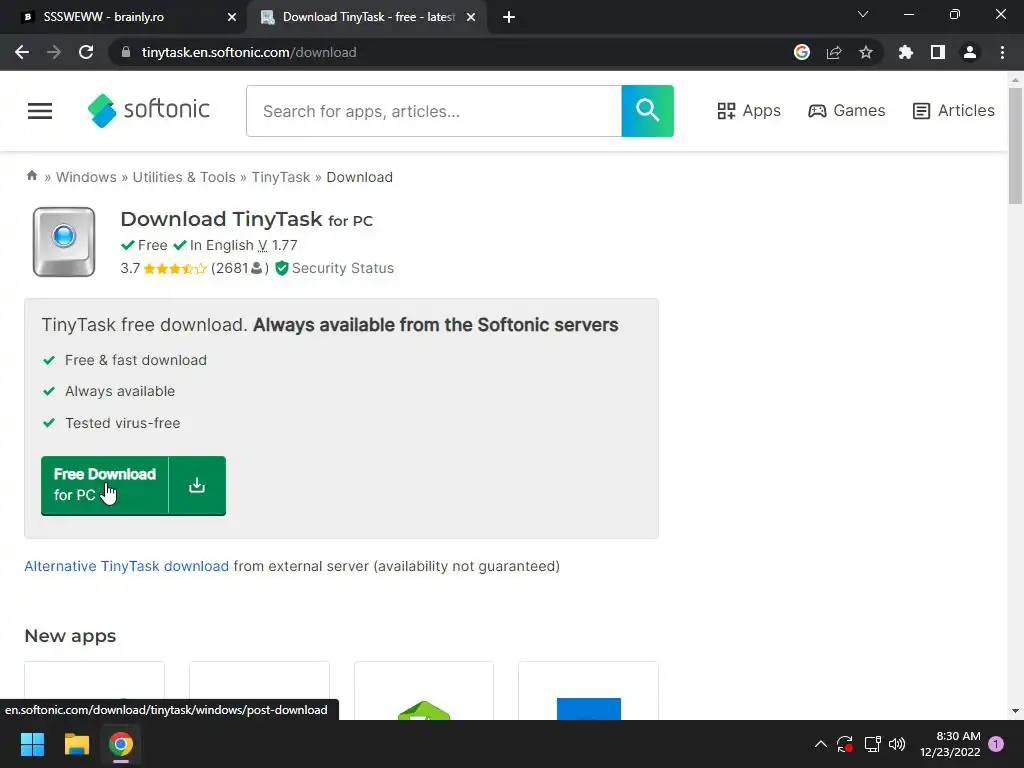
Task: Open the volume tray icon
Action: click(897, 744)
